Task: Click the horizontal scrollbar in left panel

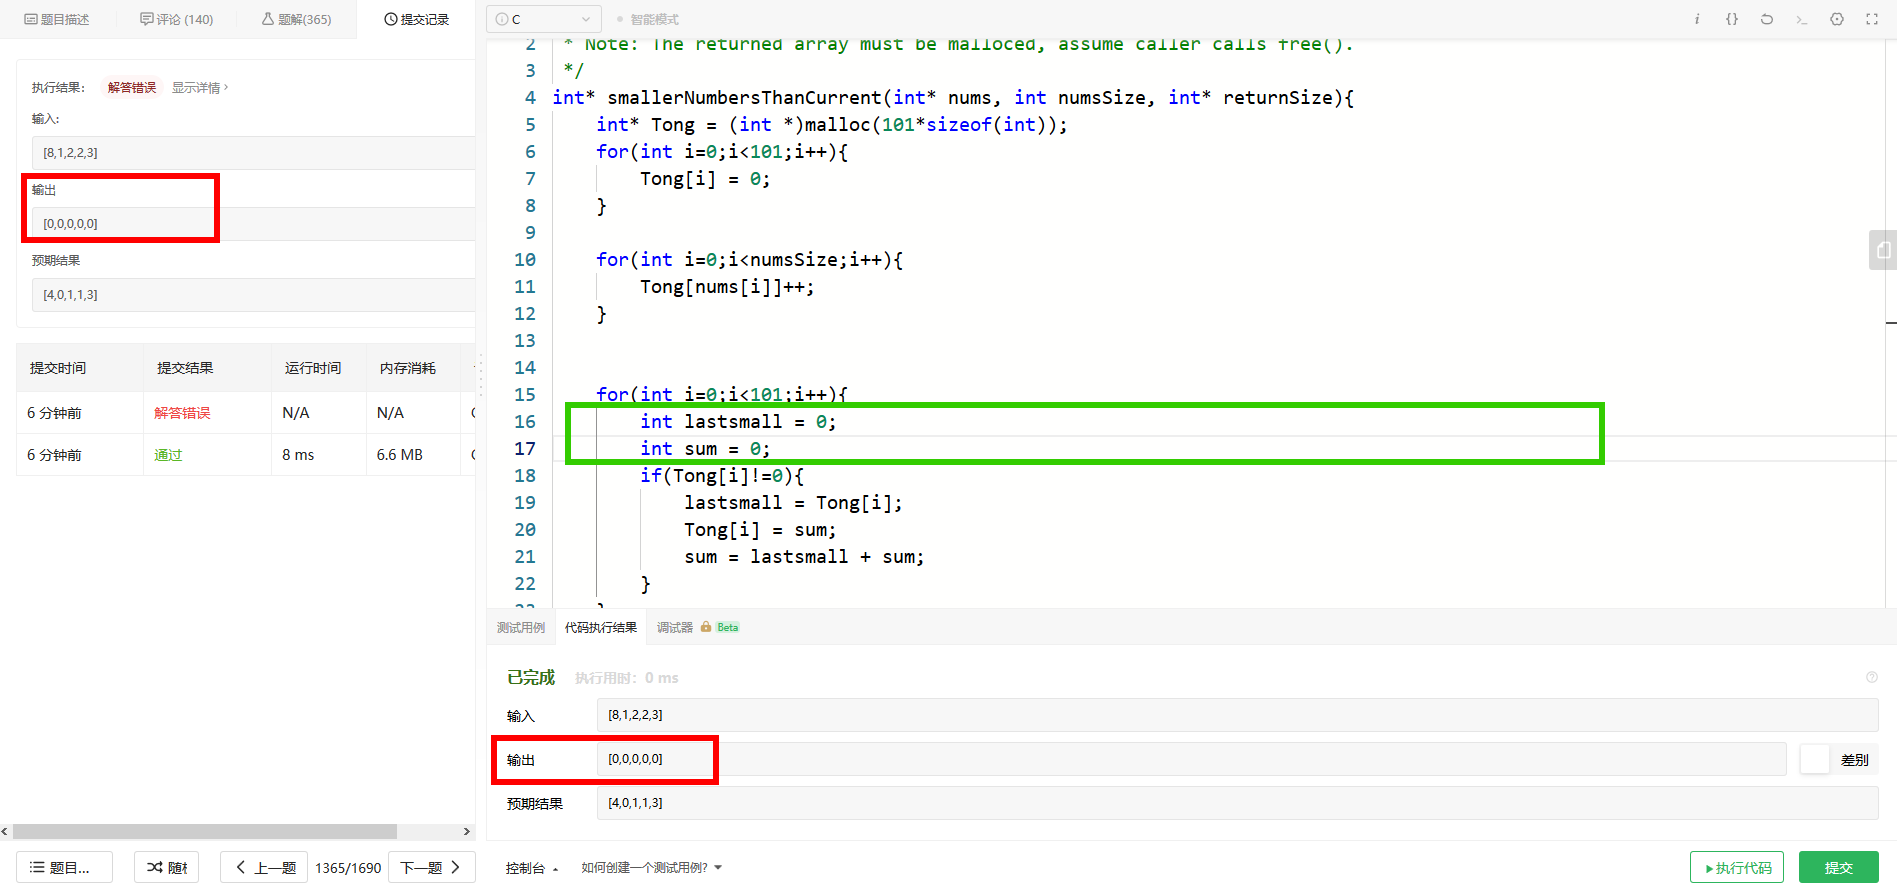Action: click(205, 831)
